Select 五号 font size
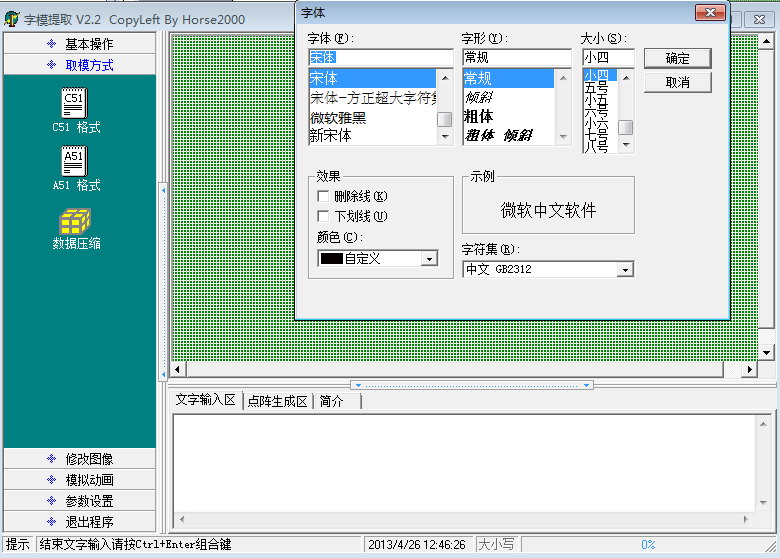This screenshot has height=558, width=780. pyautogui.click(x=600, y=87)
